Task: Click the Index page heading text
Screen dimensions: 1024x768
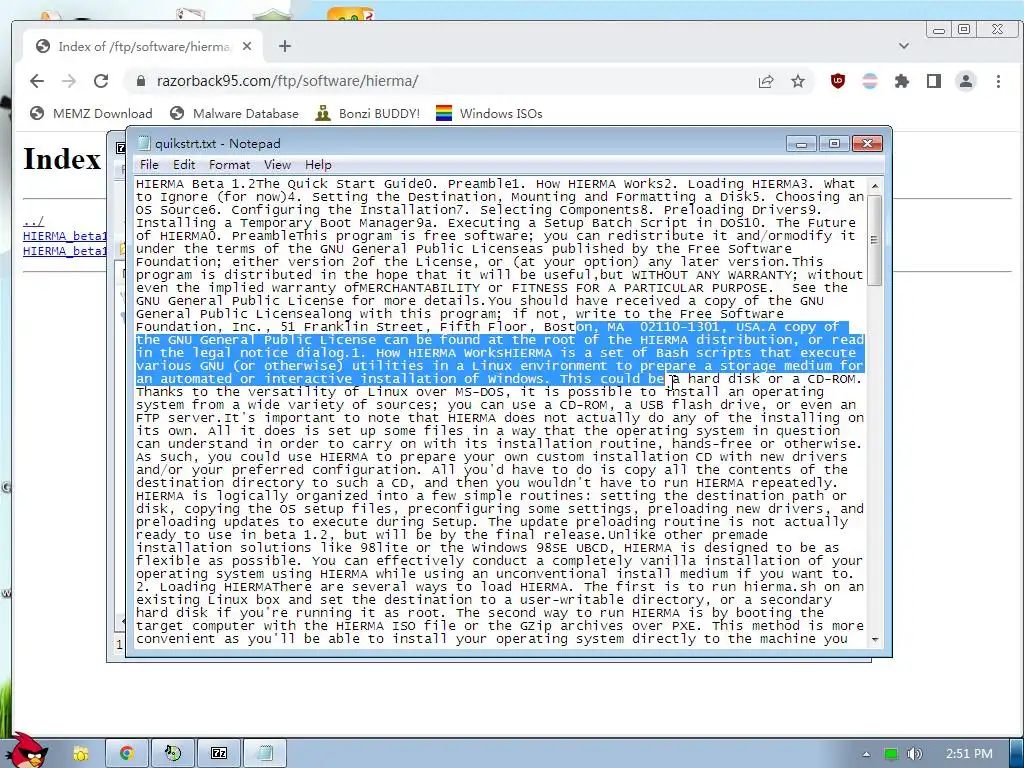Action: tap(62, 159)
